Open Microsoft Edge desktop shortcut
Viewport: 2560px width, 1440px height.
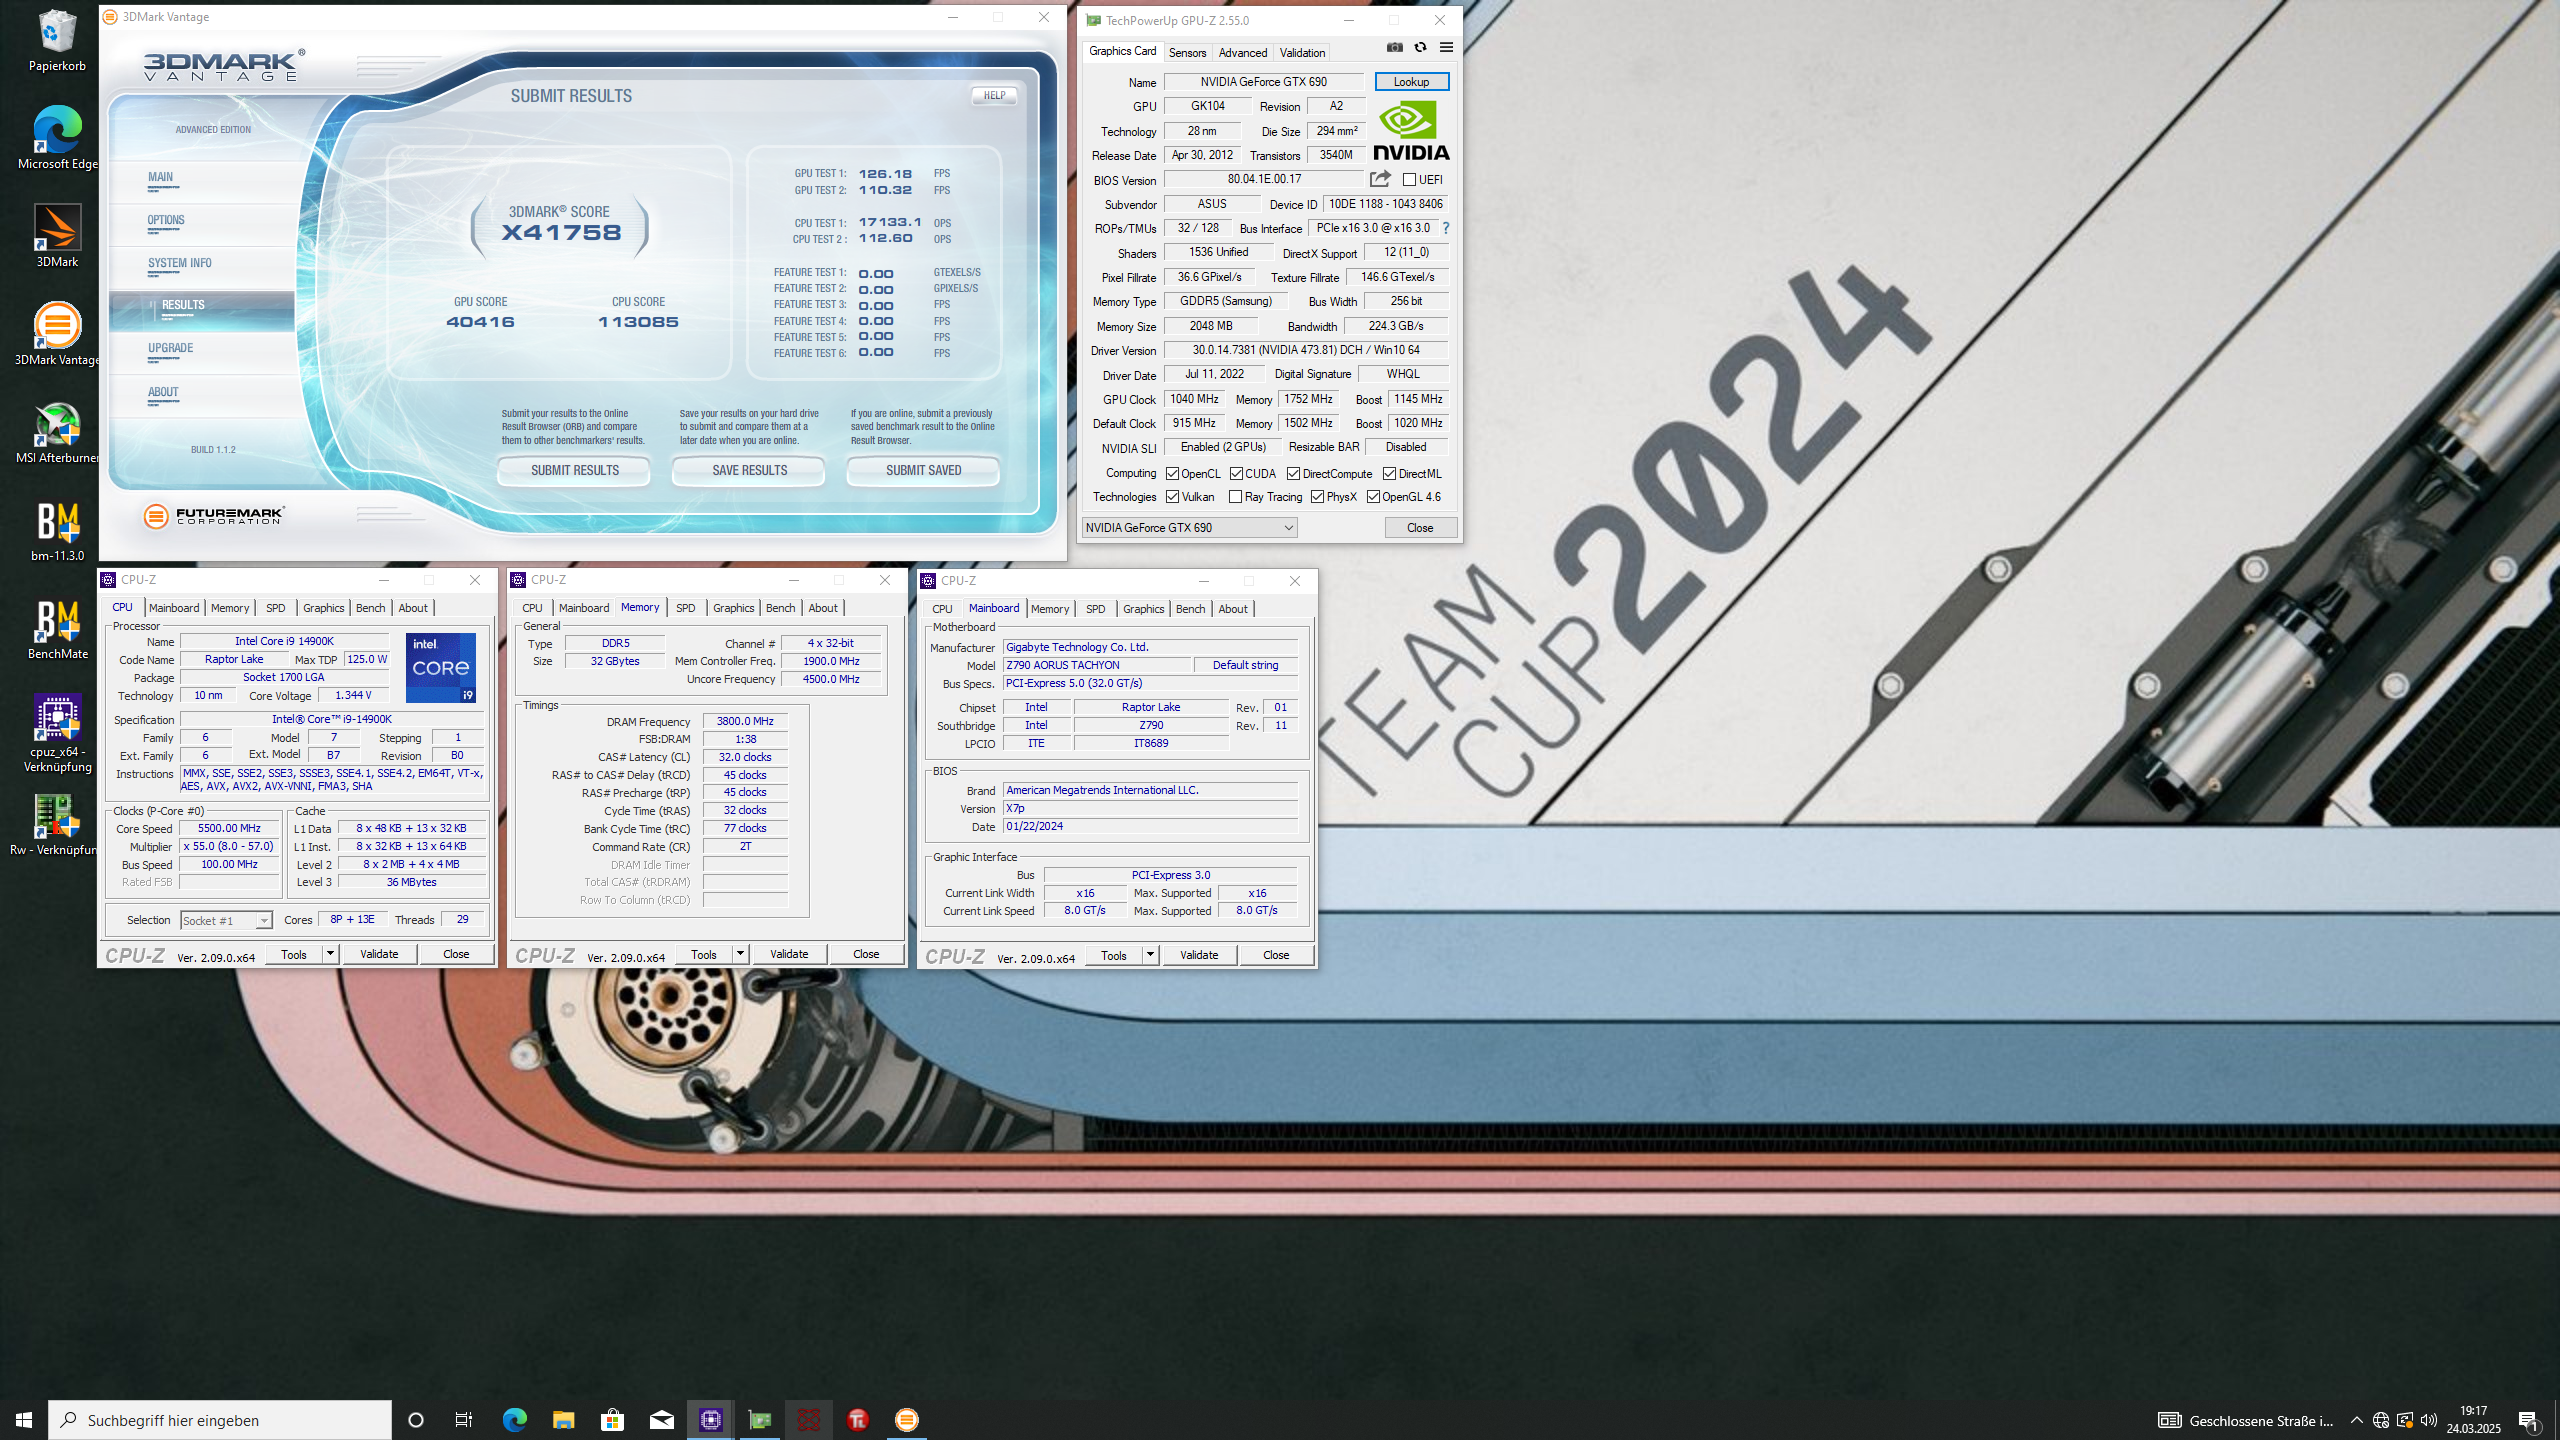point(57,138)
